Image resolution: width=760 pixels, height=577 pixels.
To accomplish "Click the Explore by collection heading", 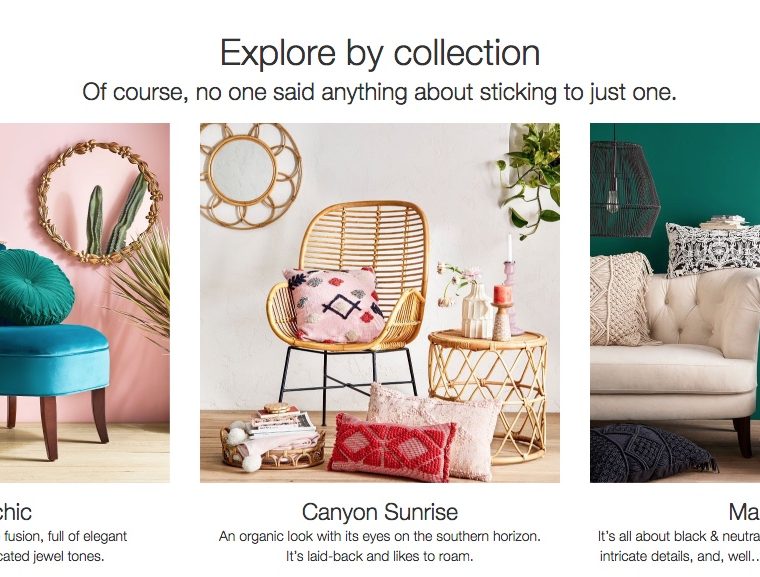I will (x=380, y=52).
